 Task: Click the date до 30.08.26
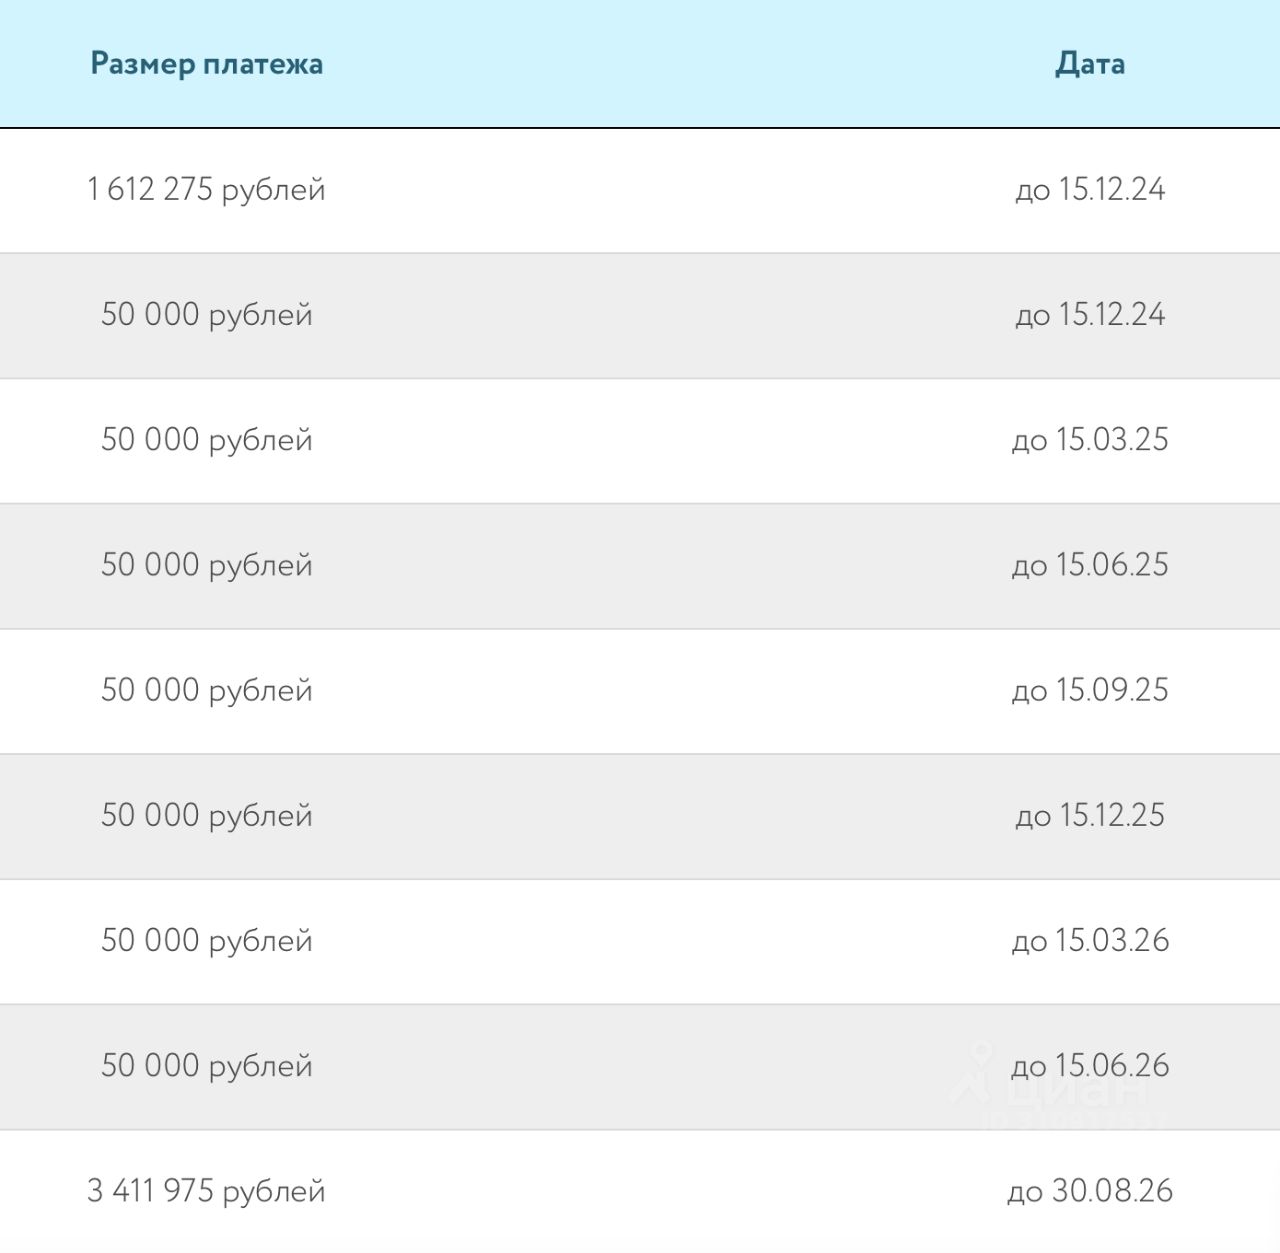tap(1090, 1191)
